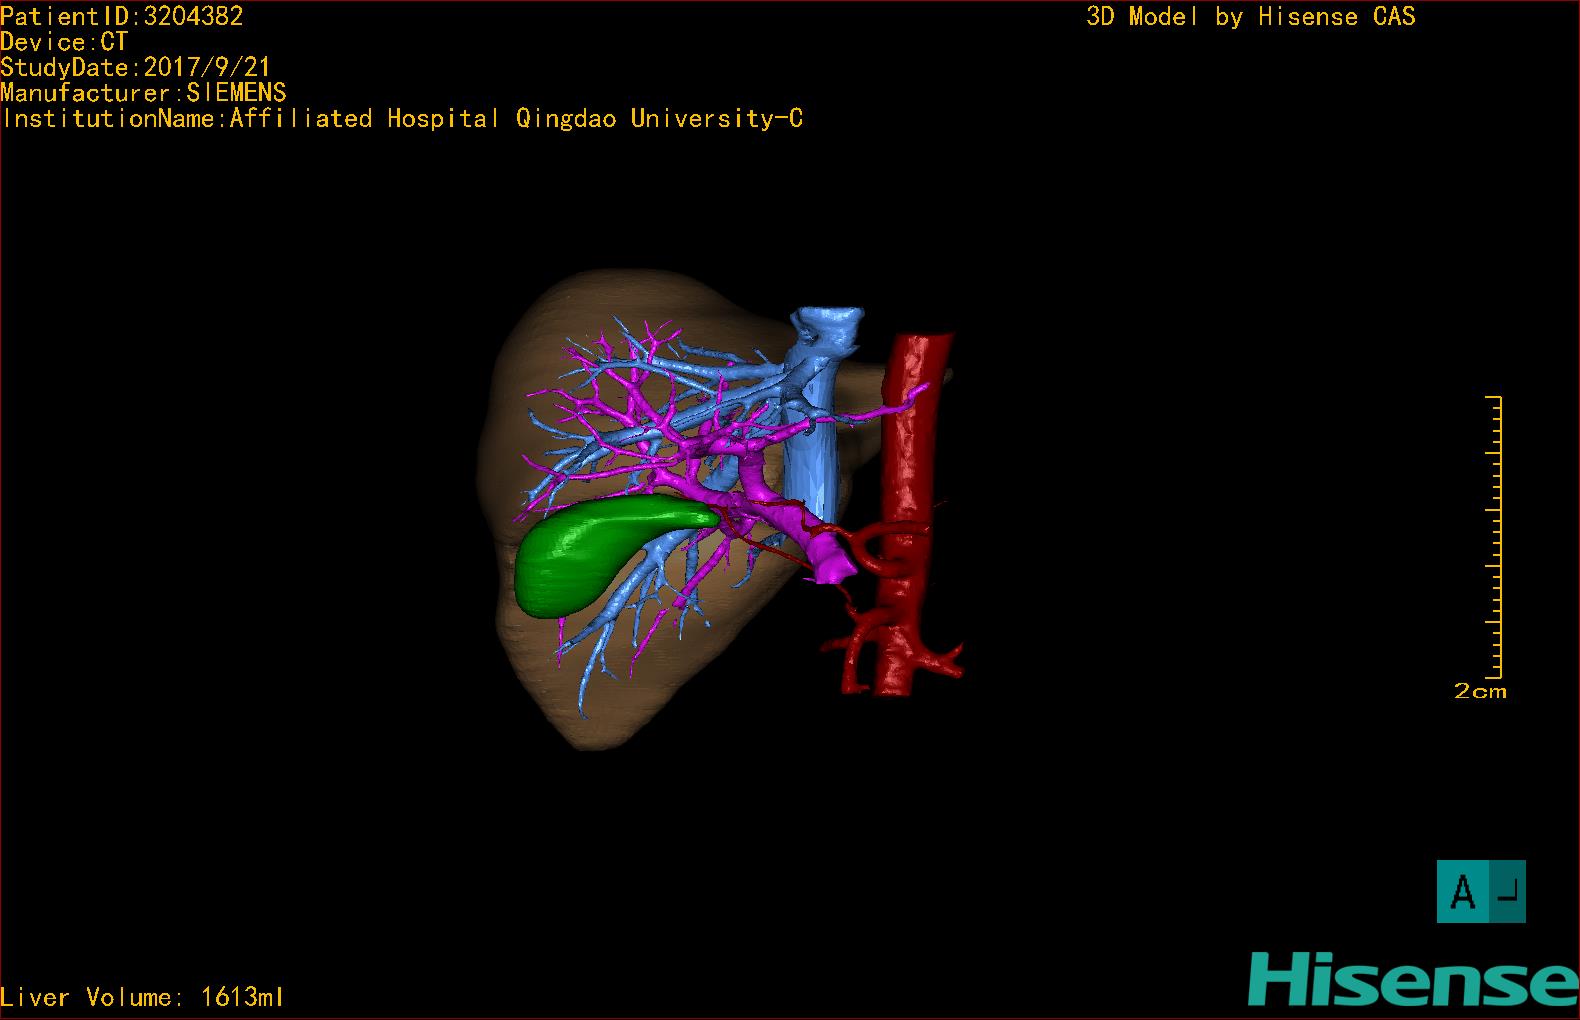The image size is (1580, 1020).
Task: Click the InstitutionName Qingdao University text
Action: 402,119
